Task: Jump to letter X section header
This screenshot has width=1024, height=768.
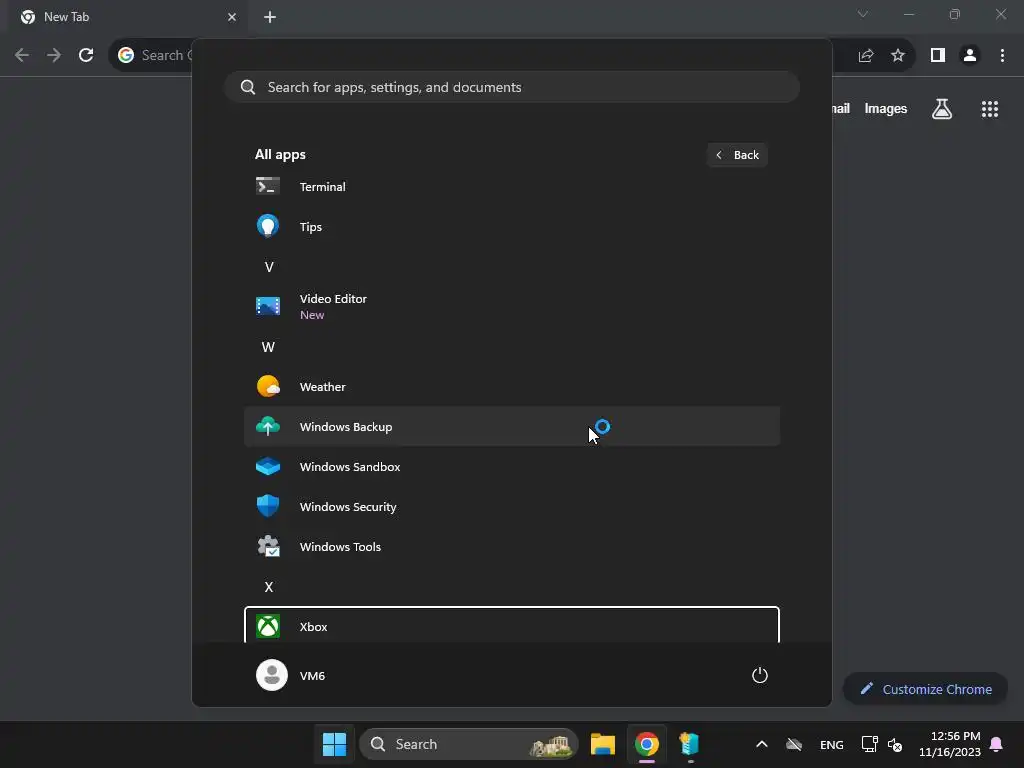Action: 268,586
